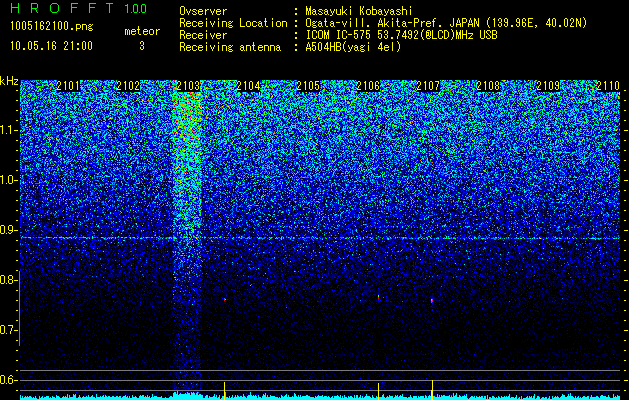
Task: Click the meteor echo dot near 2106
Action: coord(378,297)
